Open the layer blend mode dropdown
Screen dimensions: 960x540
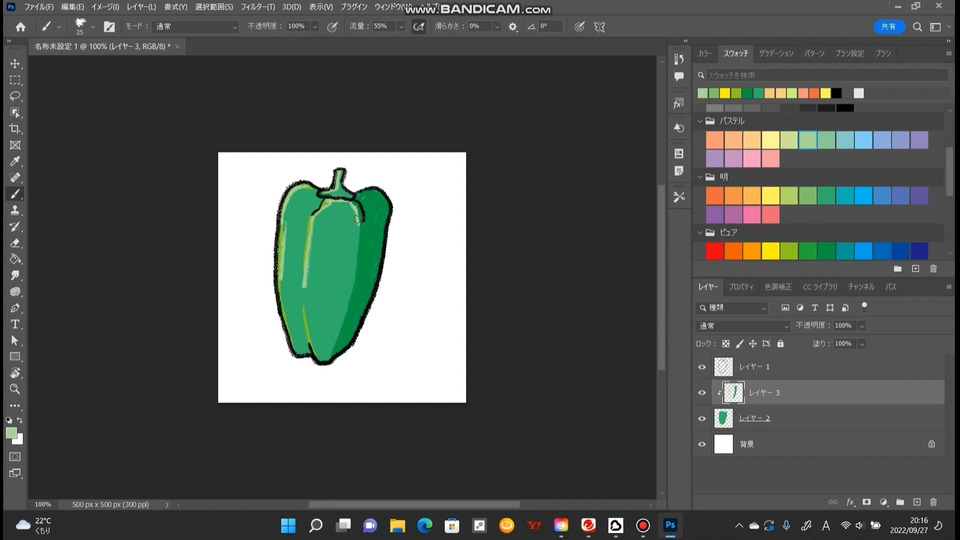click(743, 326)
